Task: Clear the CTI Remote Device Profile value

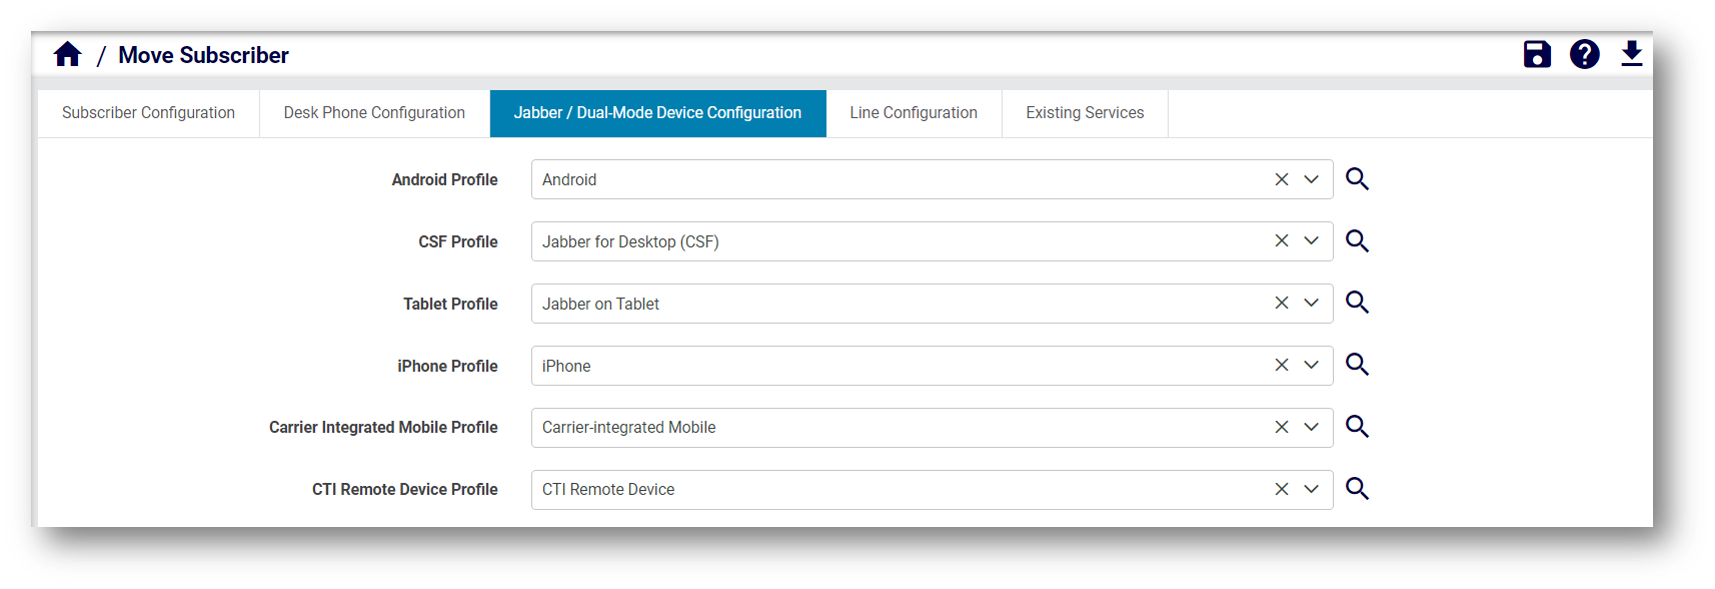Action: coord(1281,489)
